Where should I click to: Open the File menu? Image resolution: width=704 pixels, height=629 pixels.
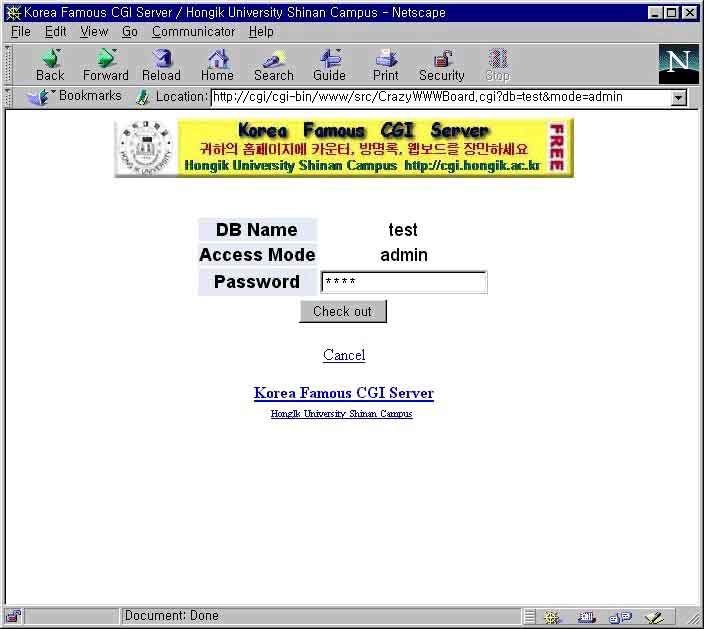(x=21, y=32)
